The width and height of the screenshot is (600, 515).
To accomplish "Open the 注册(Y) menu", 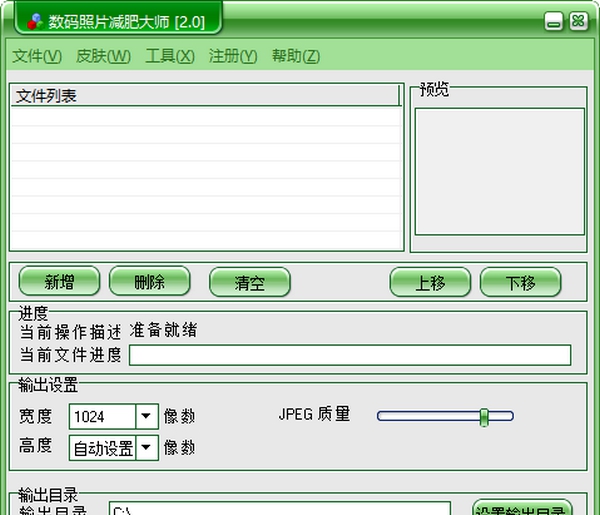I will (x=233, y=56).
